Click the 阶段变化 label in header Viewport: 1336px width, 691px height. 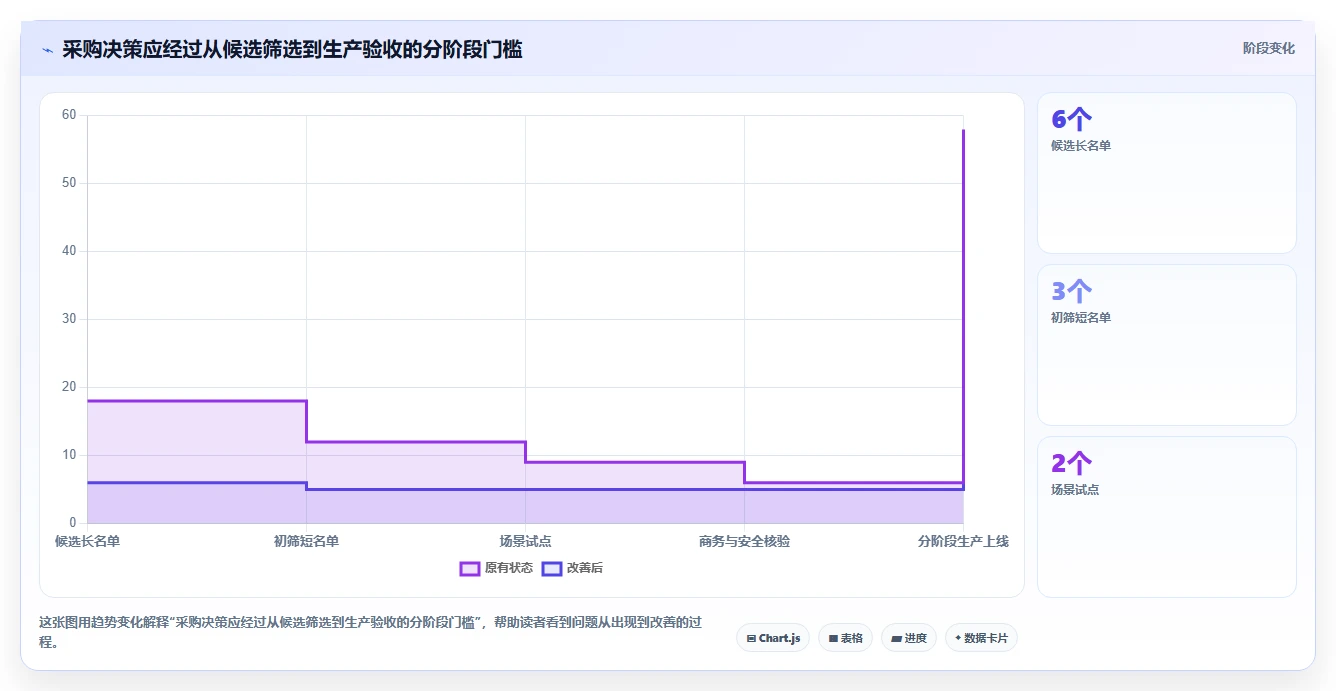pos(1268,48)
